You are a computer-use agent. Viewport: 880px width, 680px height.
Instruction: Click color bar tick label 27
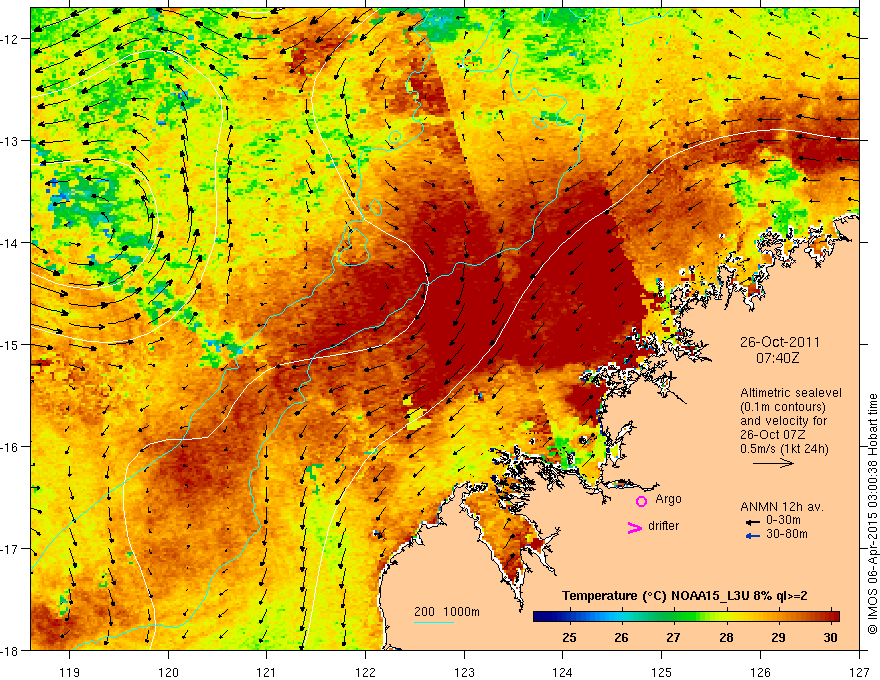coord(673,637)
